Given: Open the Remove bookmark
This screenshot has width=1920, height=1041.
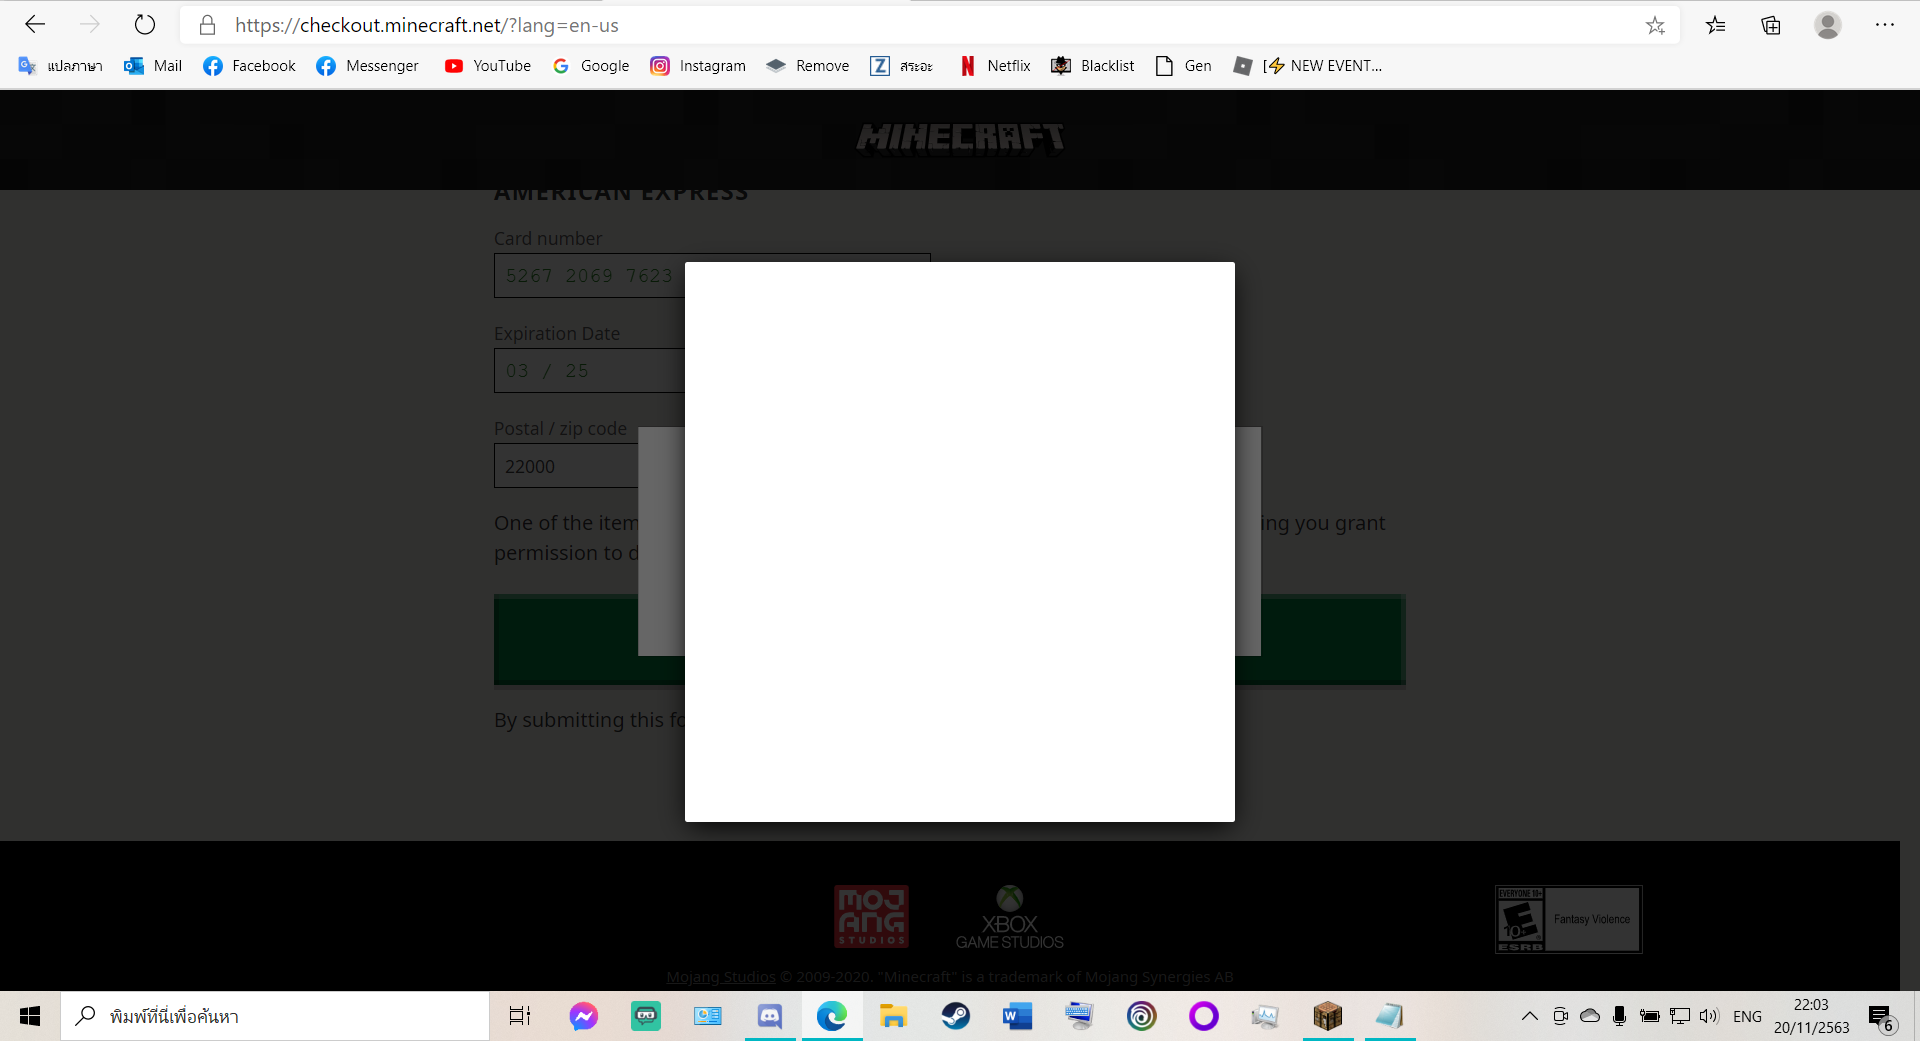Looking at the screenshot, I should coord(808,66).
